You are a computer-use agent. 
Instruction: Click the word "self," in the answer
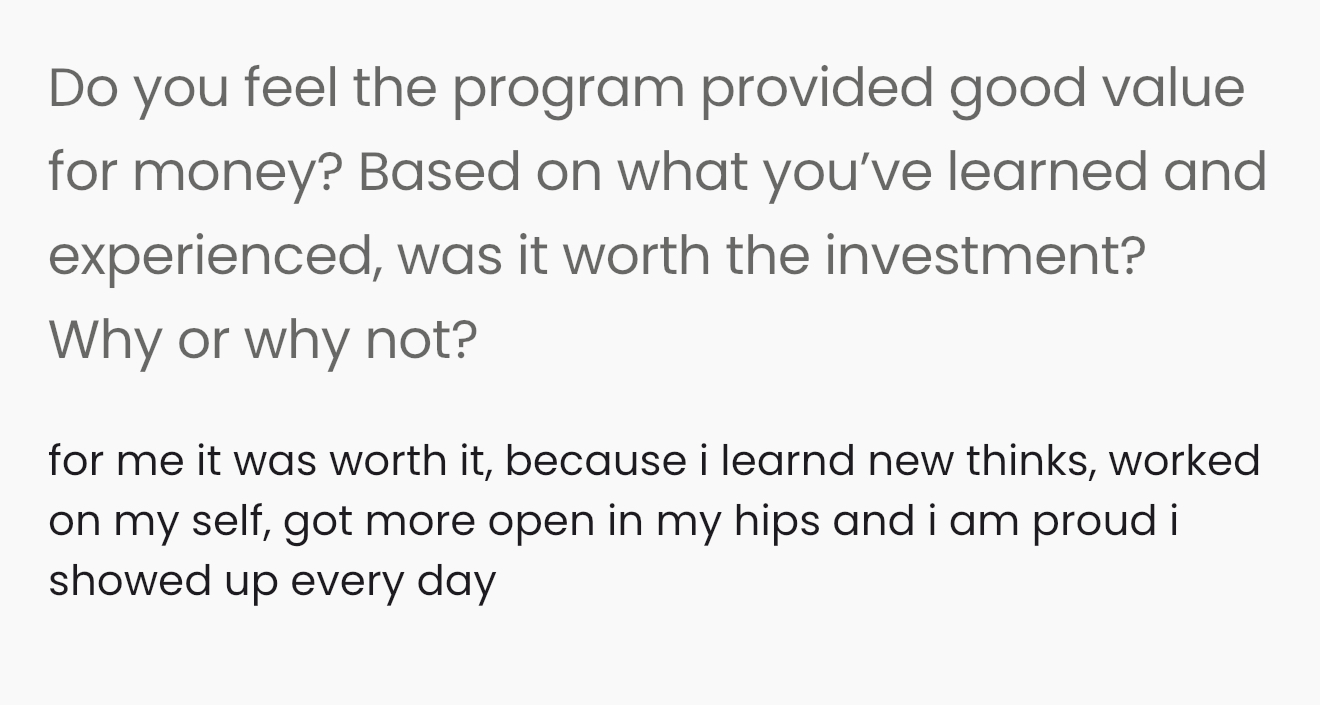pos(235,521)
